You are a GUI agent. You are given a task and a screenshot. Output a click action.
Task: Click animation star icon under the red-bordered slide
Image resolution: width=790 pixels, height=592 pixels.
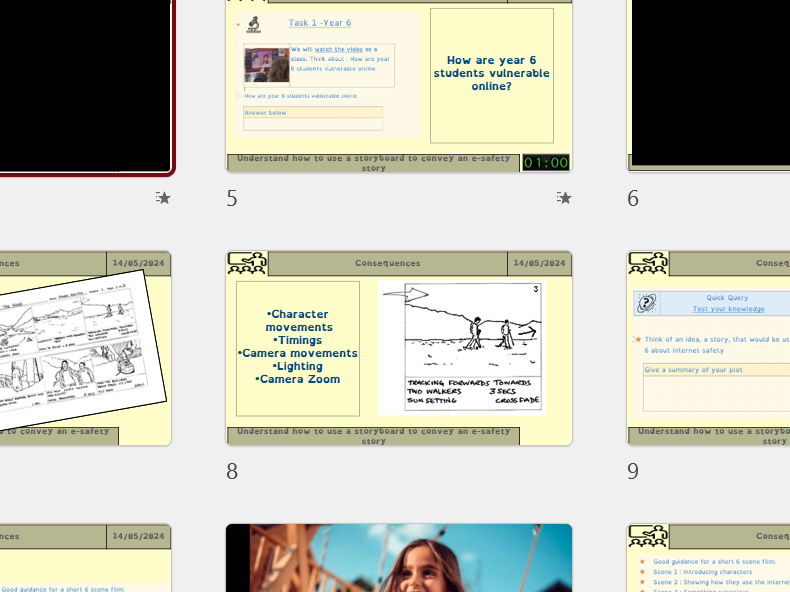tap(163, 198)
